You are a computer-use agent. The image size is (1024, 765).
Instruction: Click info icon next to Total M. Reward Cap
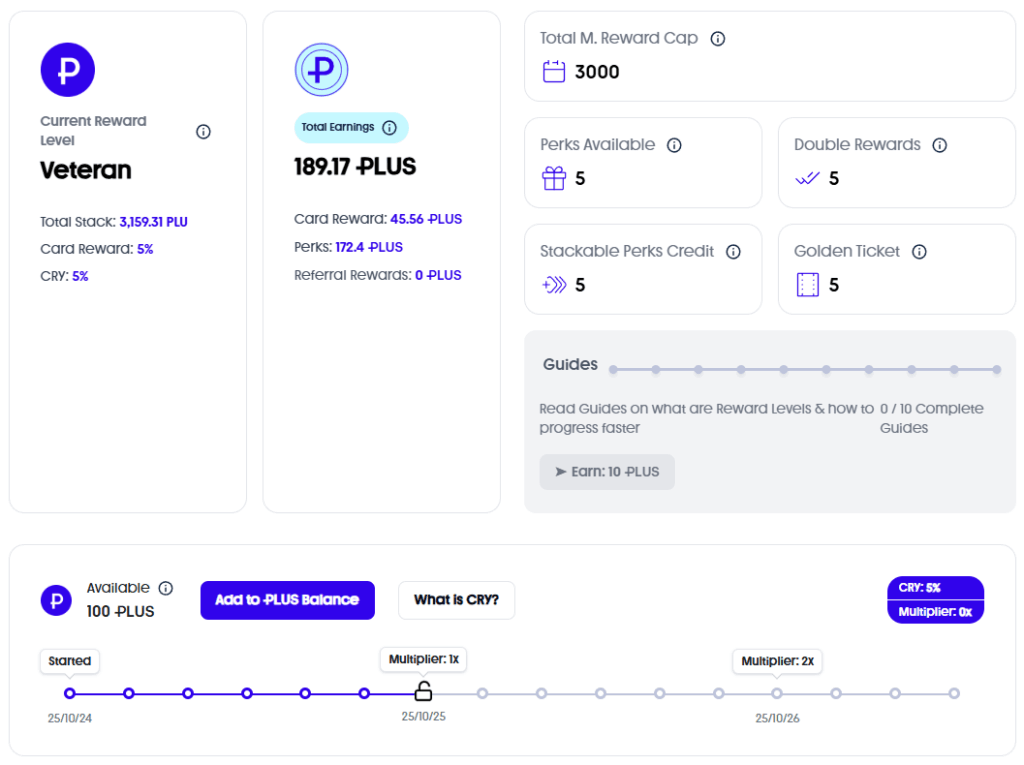click(x=718, y=39)
